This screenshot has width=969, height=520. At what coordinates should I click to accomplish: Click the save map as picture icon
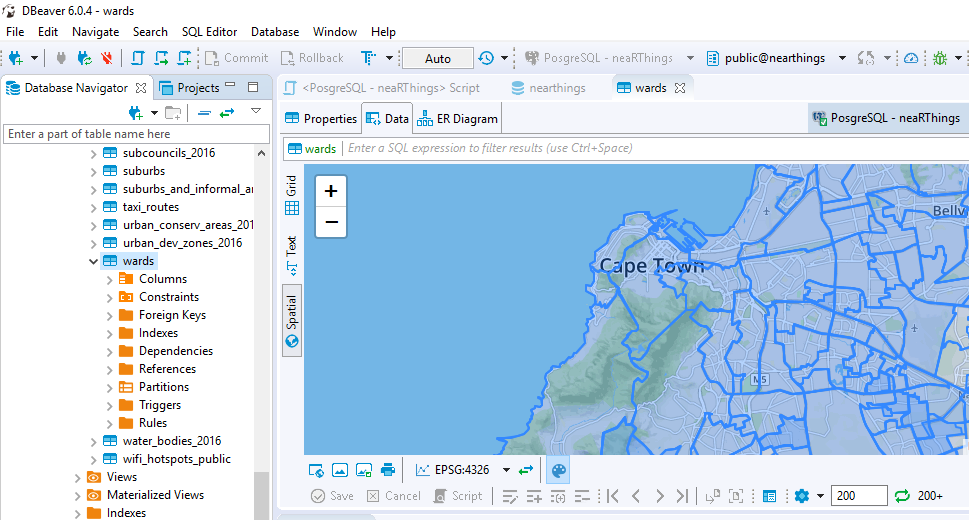[x=364, y=471]
